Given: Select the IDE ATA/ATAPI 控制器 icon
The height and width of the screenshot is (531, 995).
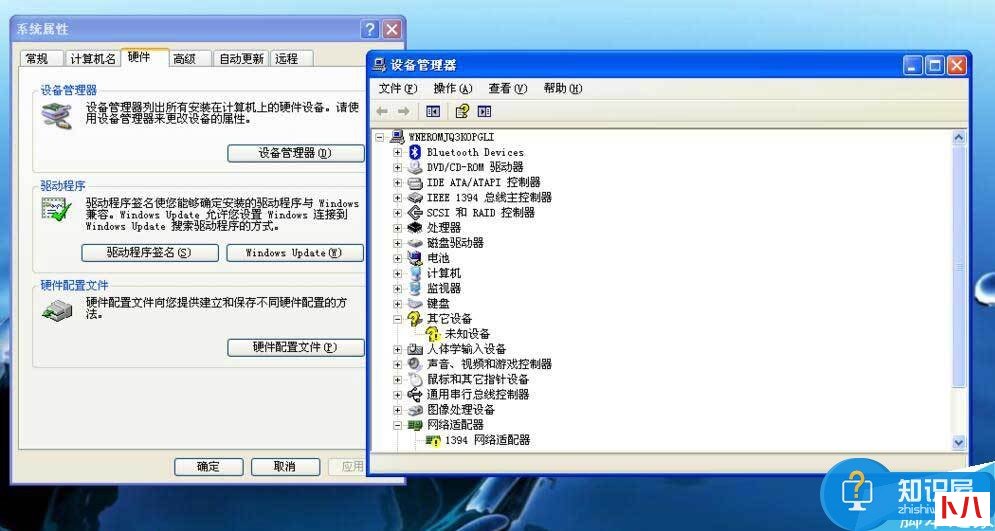Looking at the screenshot, I should click(x=415, y=183).
